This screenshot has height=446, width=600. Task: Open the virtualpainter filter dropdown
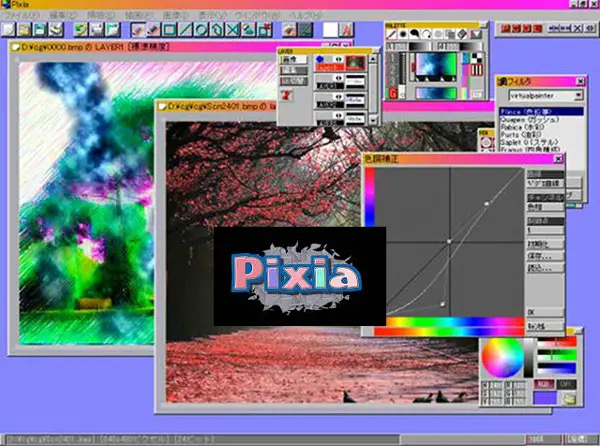point(579,96)
